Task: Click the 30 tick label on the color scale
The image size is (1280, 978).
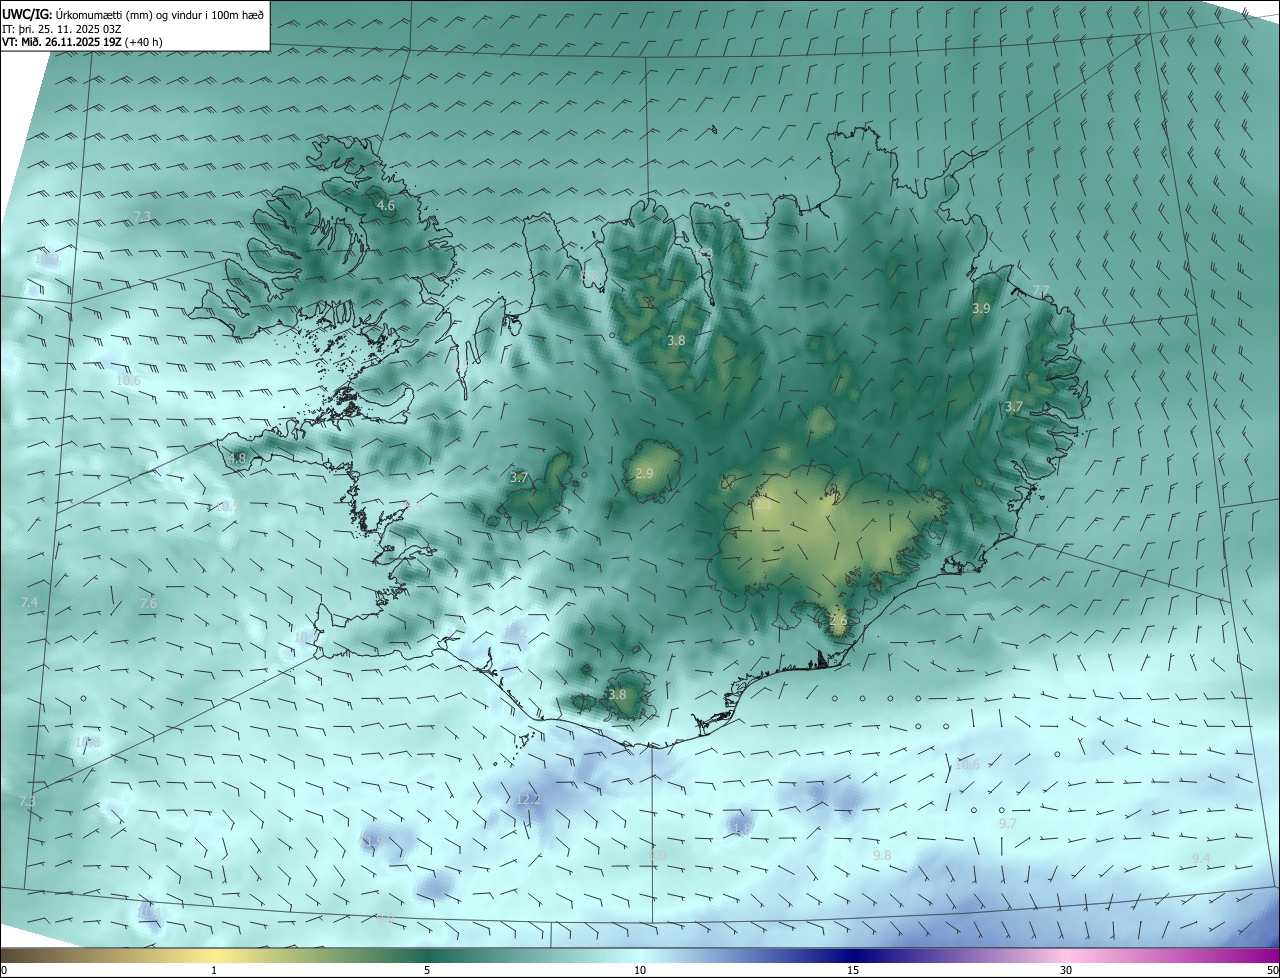Action: coord(1066,971)
